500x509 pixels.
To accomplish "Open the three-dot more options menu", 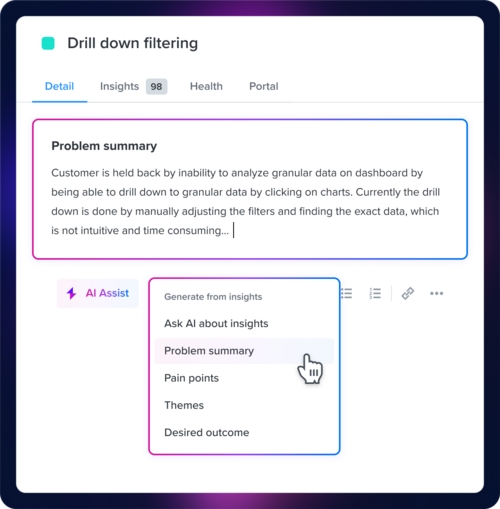I will (x=436, y=293).
